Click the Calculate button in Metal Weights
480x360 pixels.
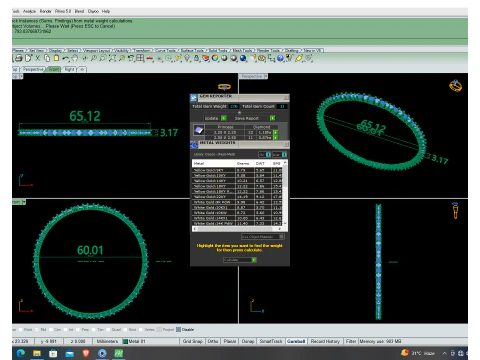[x=240, y=260]
